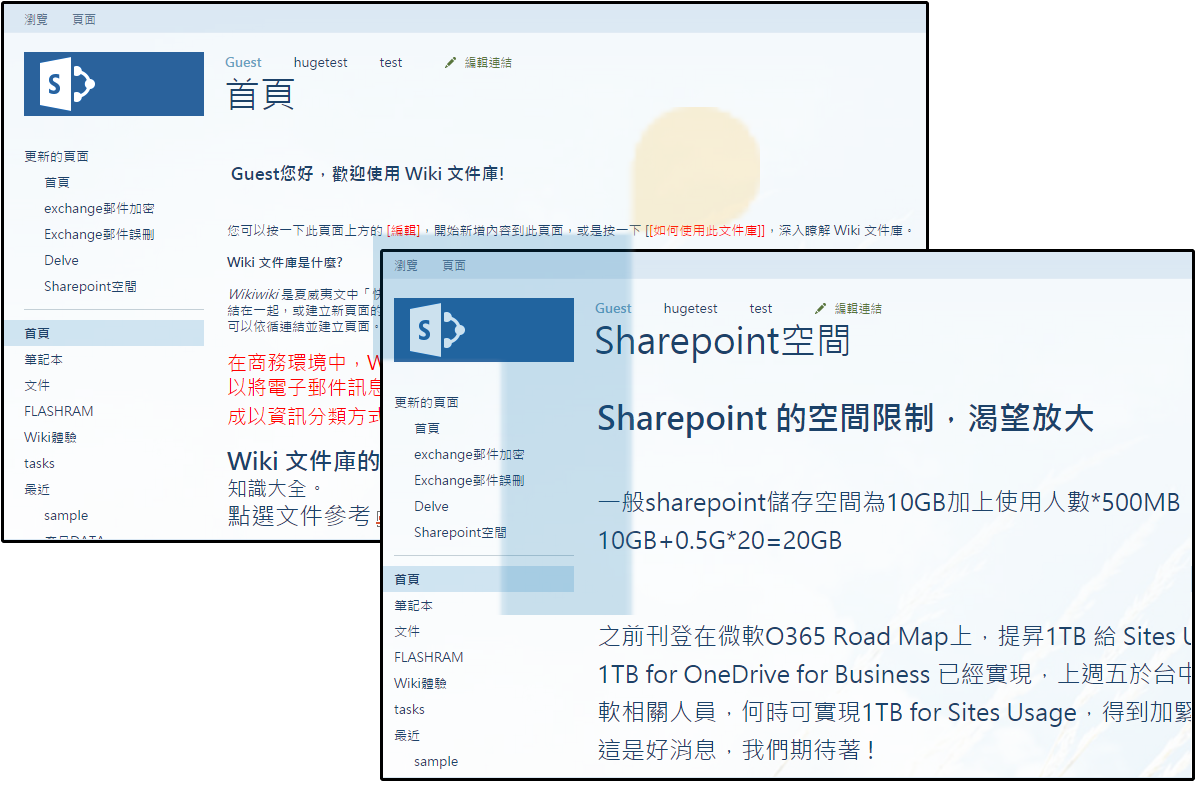Click Guest link in the front window top navigation
Image resolution: width=1200 pixels, height=800 pixels.
tap(613, 308)
